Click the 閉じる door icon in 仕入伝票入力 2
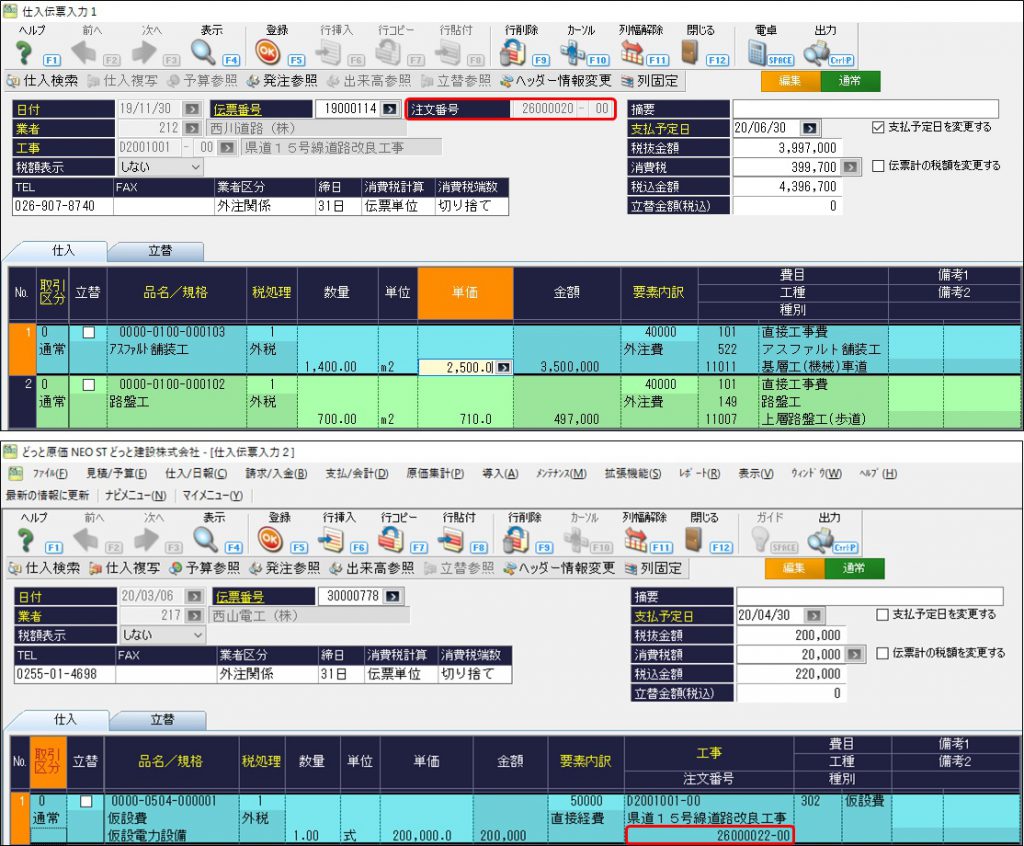 coord(693,540)
